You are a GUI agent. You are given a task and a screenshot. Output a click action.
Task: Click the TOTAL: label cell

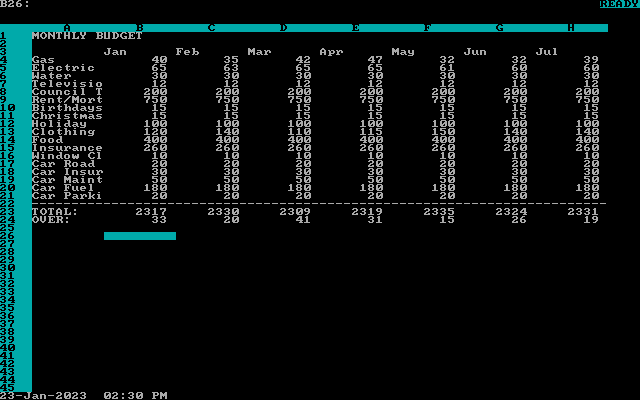[x=55, y=212]
